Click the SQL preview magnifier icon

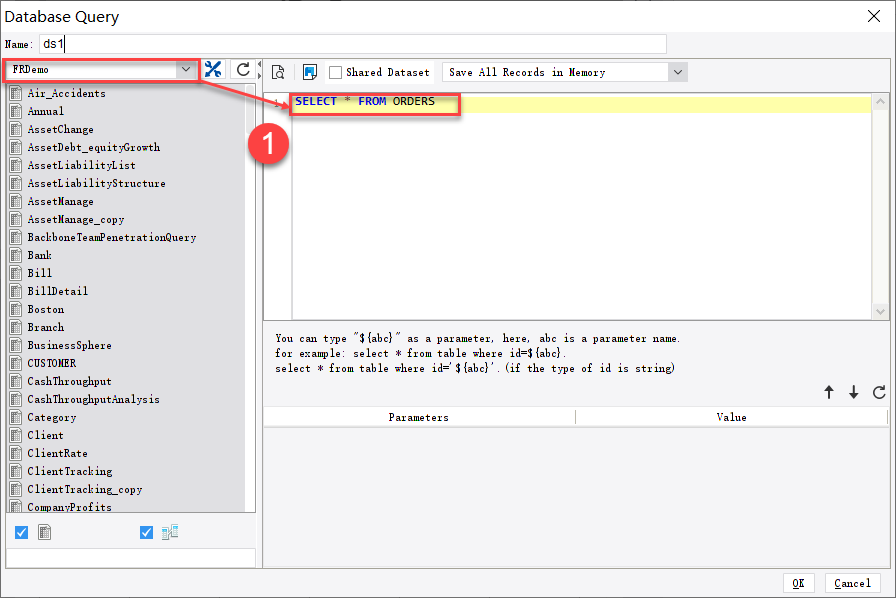[x=278, y=71]
